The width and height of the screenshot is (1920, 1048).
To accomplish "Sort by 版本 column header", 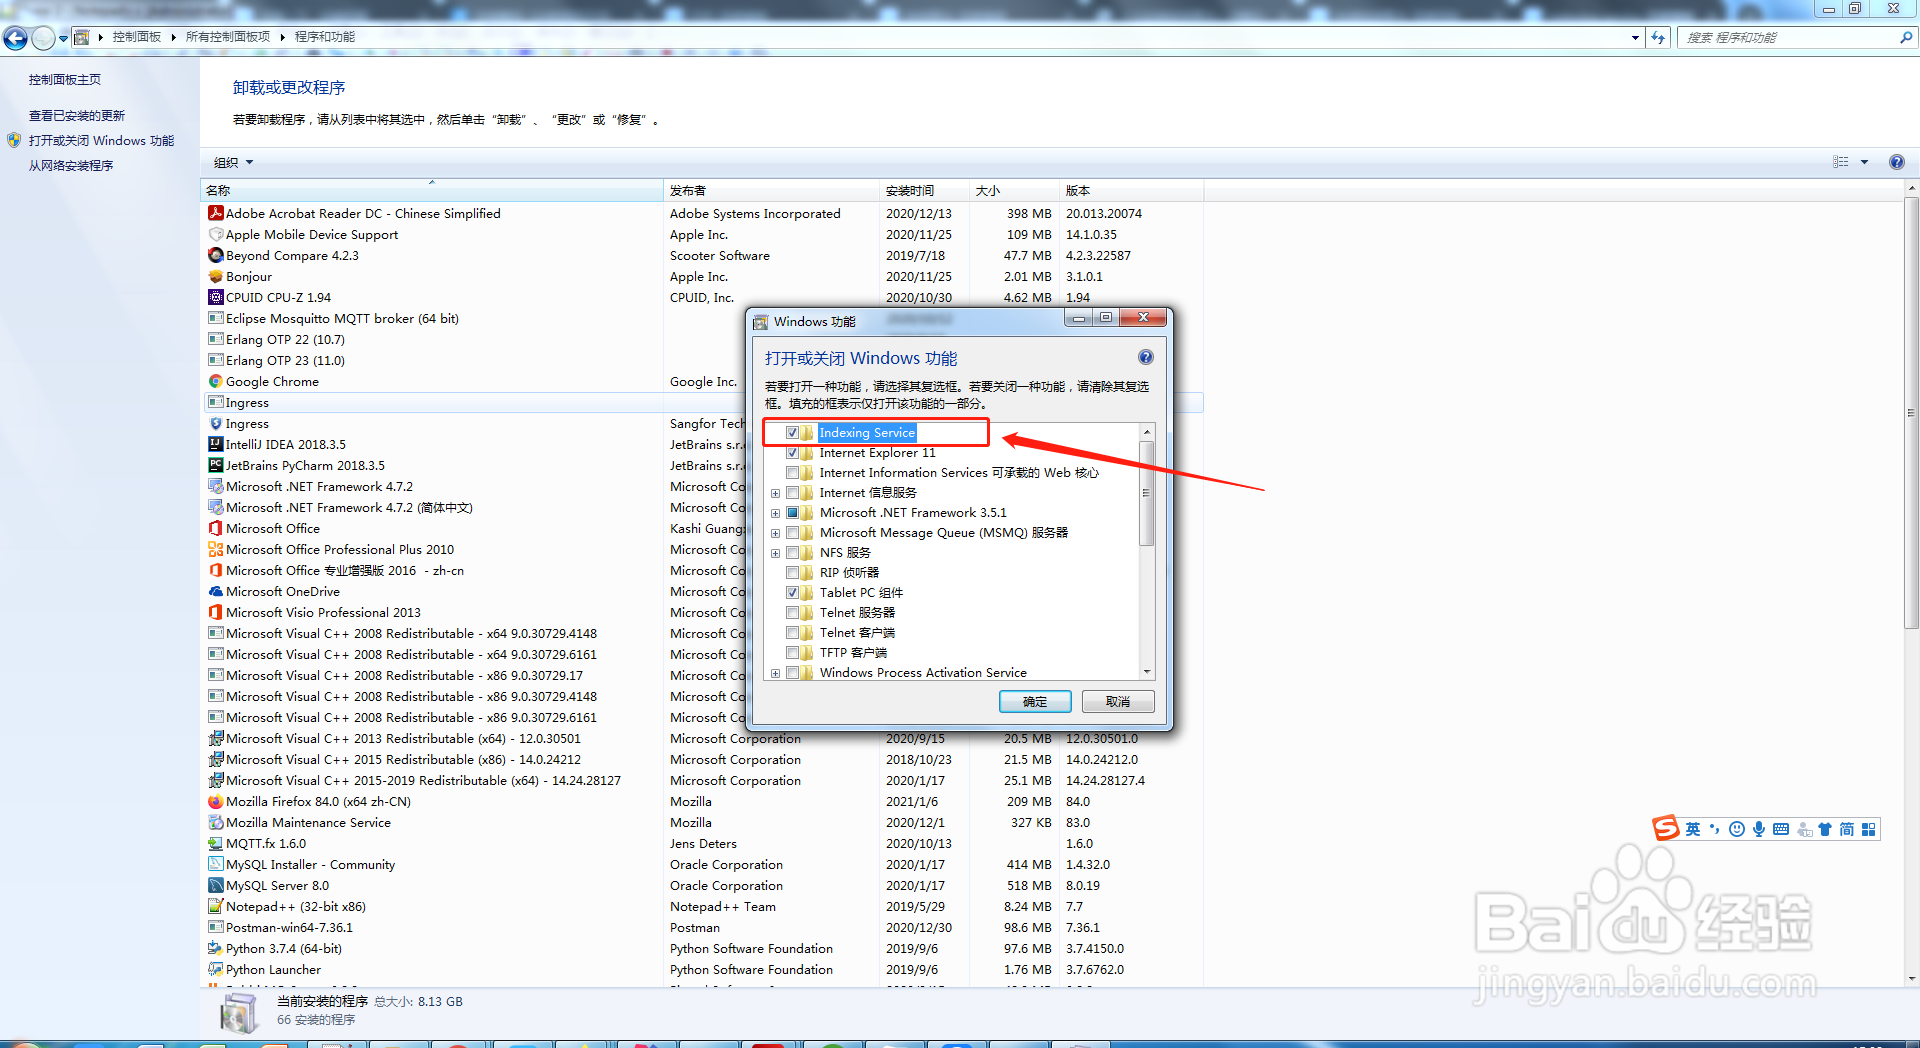I will (x=1131, y=190).
